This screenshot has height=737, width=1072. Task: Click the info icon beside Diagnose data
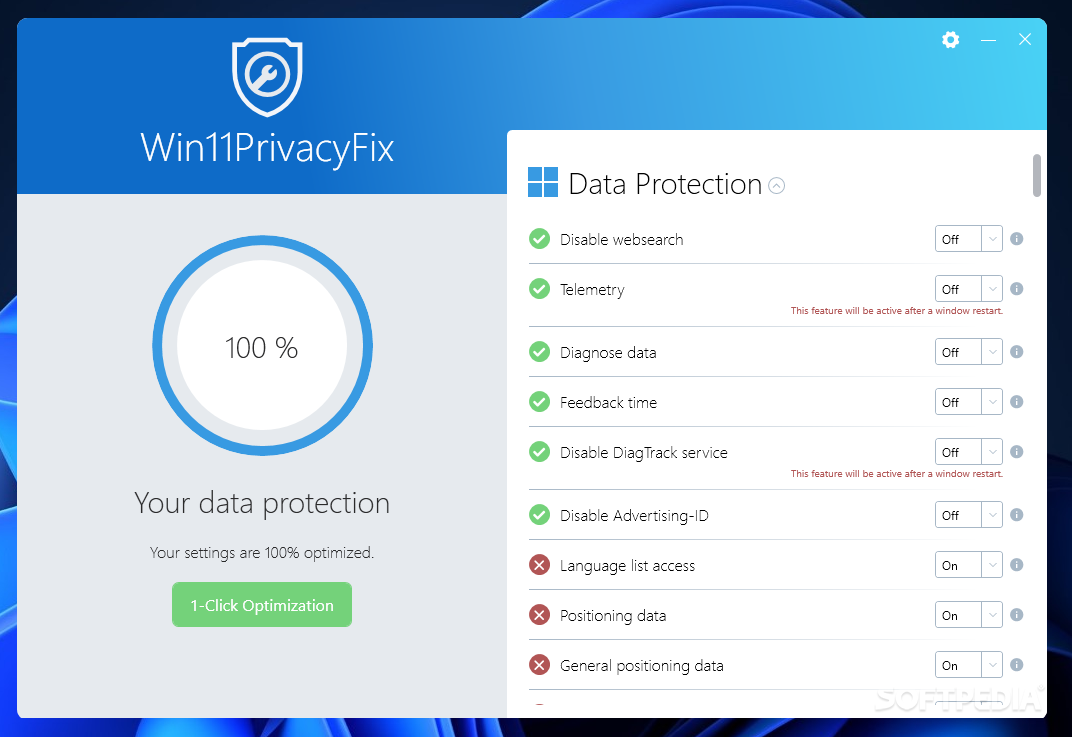coord(1017,351)
